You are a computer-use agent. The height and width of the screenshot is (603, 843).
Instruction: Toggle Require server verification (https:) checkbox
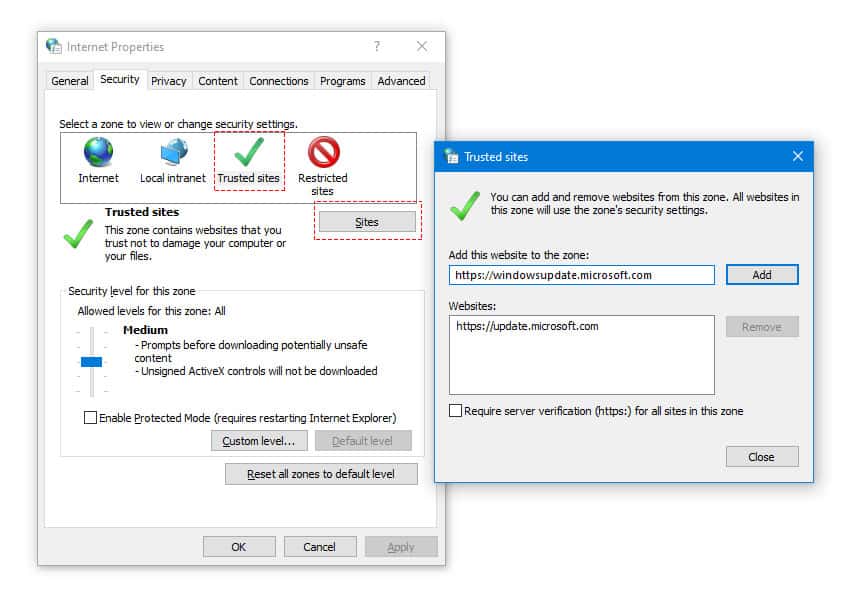(x=455, y=411)
